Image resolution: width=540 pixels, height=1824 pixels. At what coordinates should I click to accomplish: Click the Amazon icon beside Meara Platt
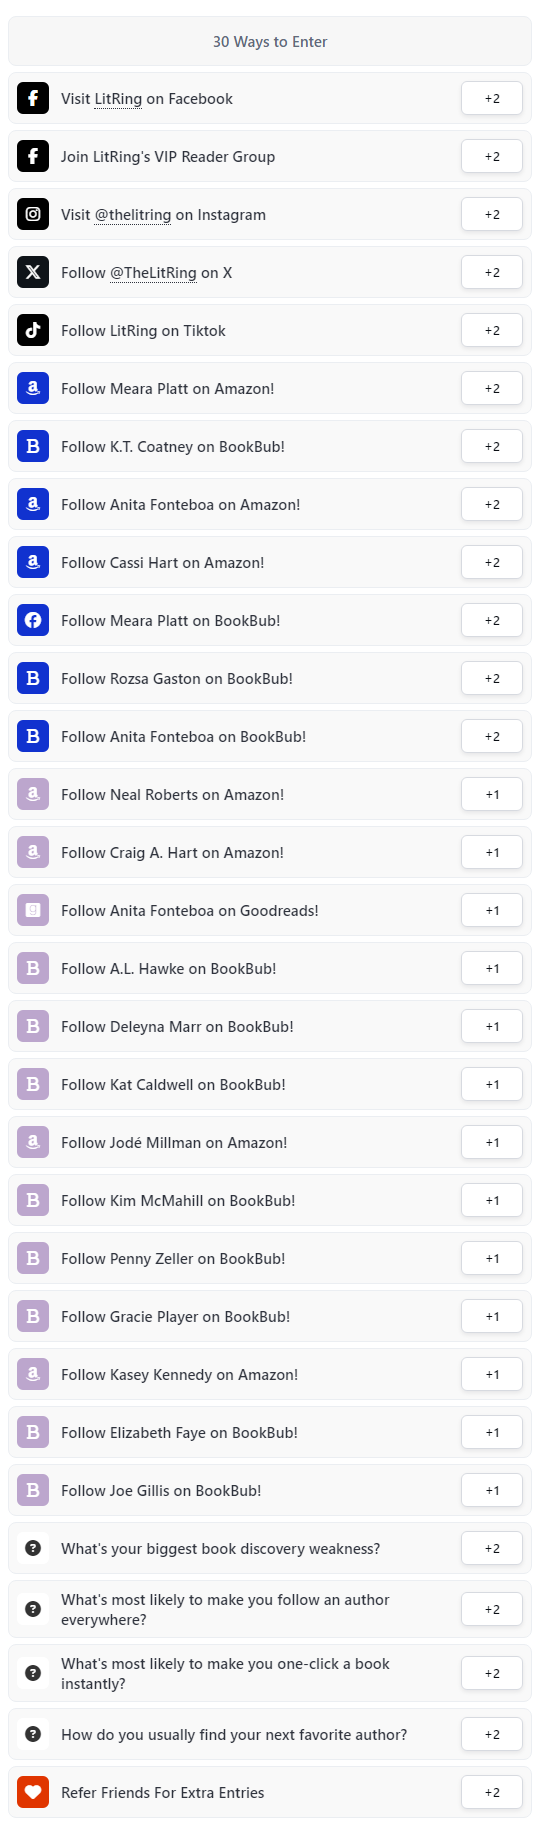33,388
